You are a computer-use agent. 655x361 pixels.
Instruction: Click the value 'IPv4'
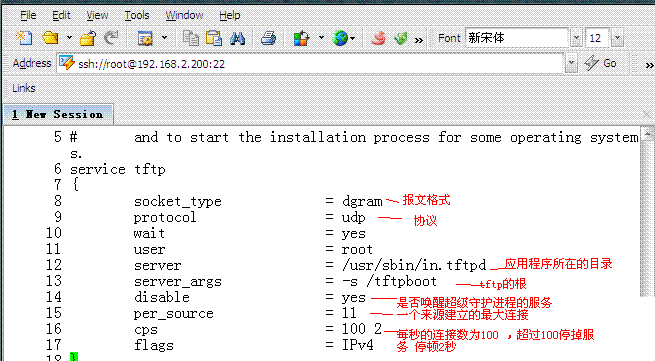358,345
